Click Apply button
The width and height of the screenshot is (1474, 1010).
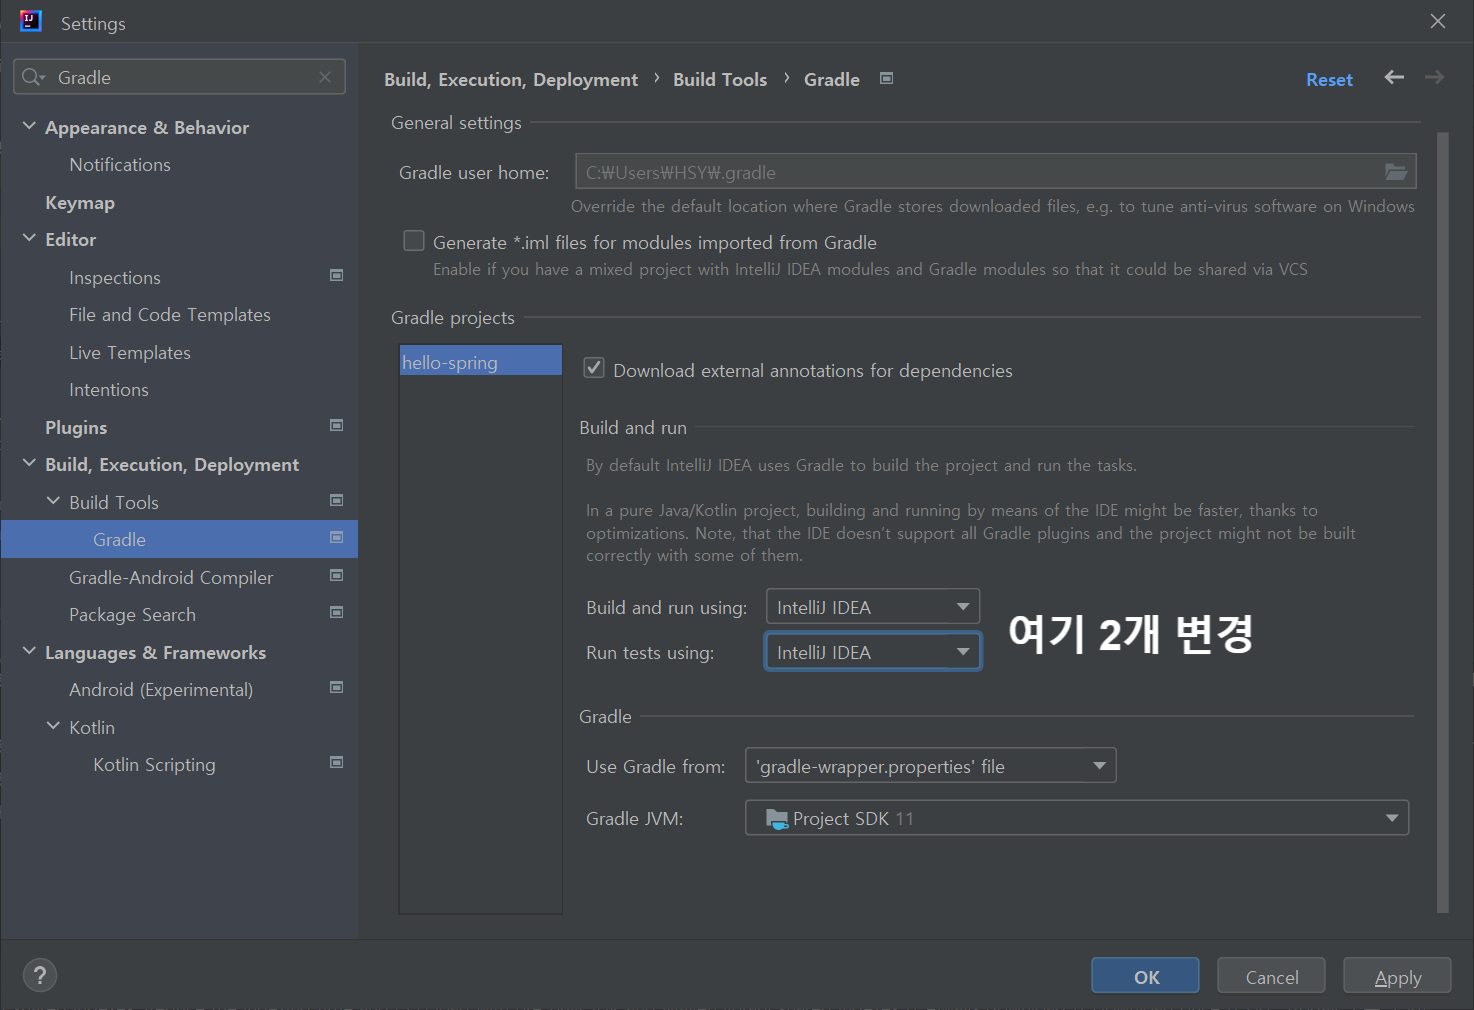1397,976
